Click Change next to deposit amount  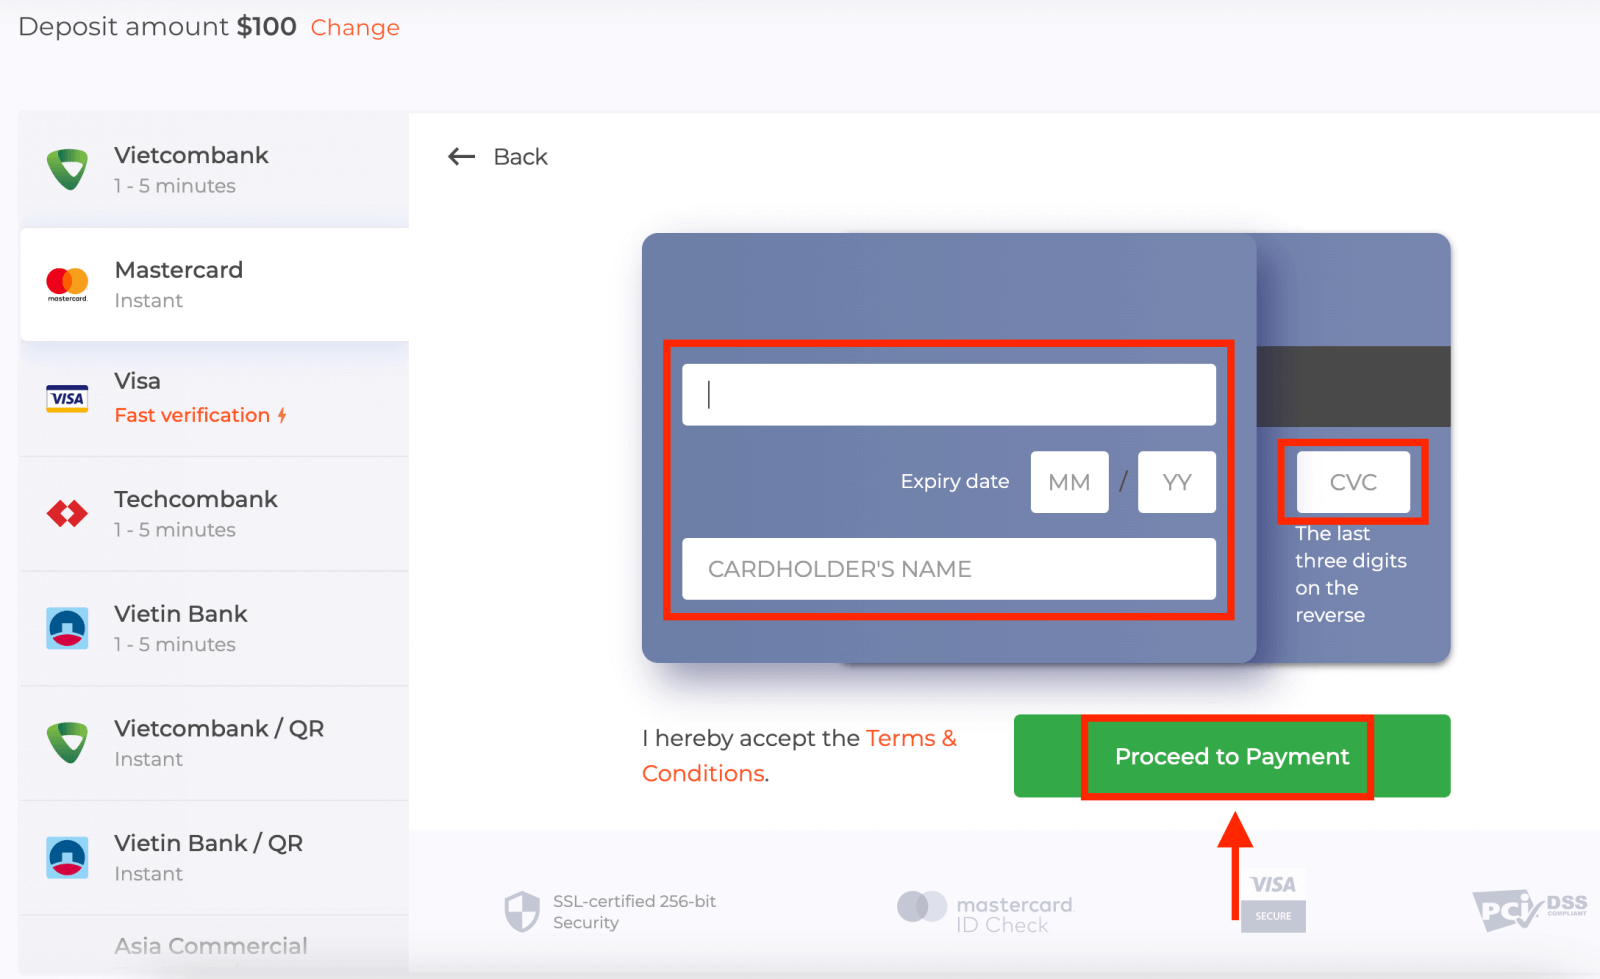pos(355,28)
